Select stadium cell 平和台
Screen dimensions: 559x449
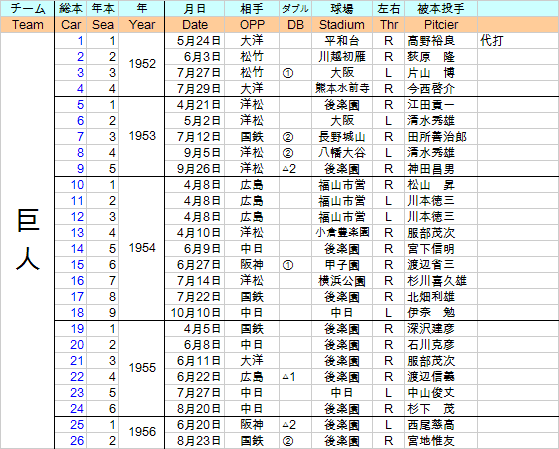pos(342,41)
